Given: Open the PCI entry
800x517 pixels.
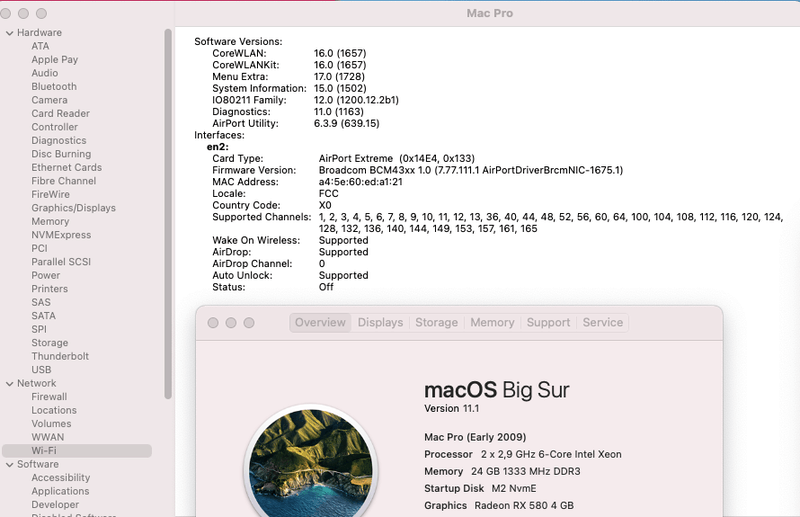Looking at the screenshot, I should click(x=39, y=249).
